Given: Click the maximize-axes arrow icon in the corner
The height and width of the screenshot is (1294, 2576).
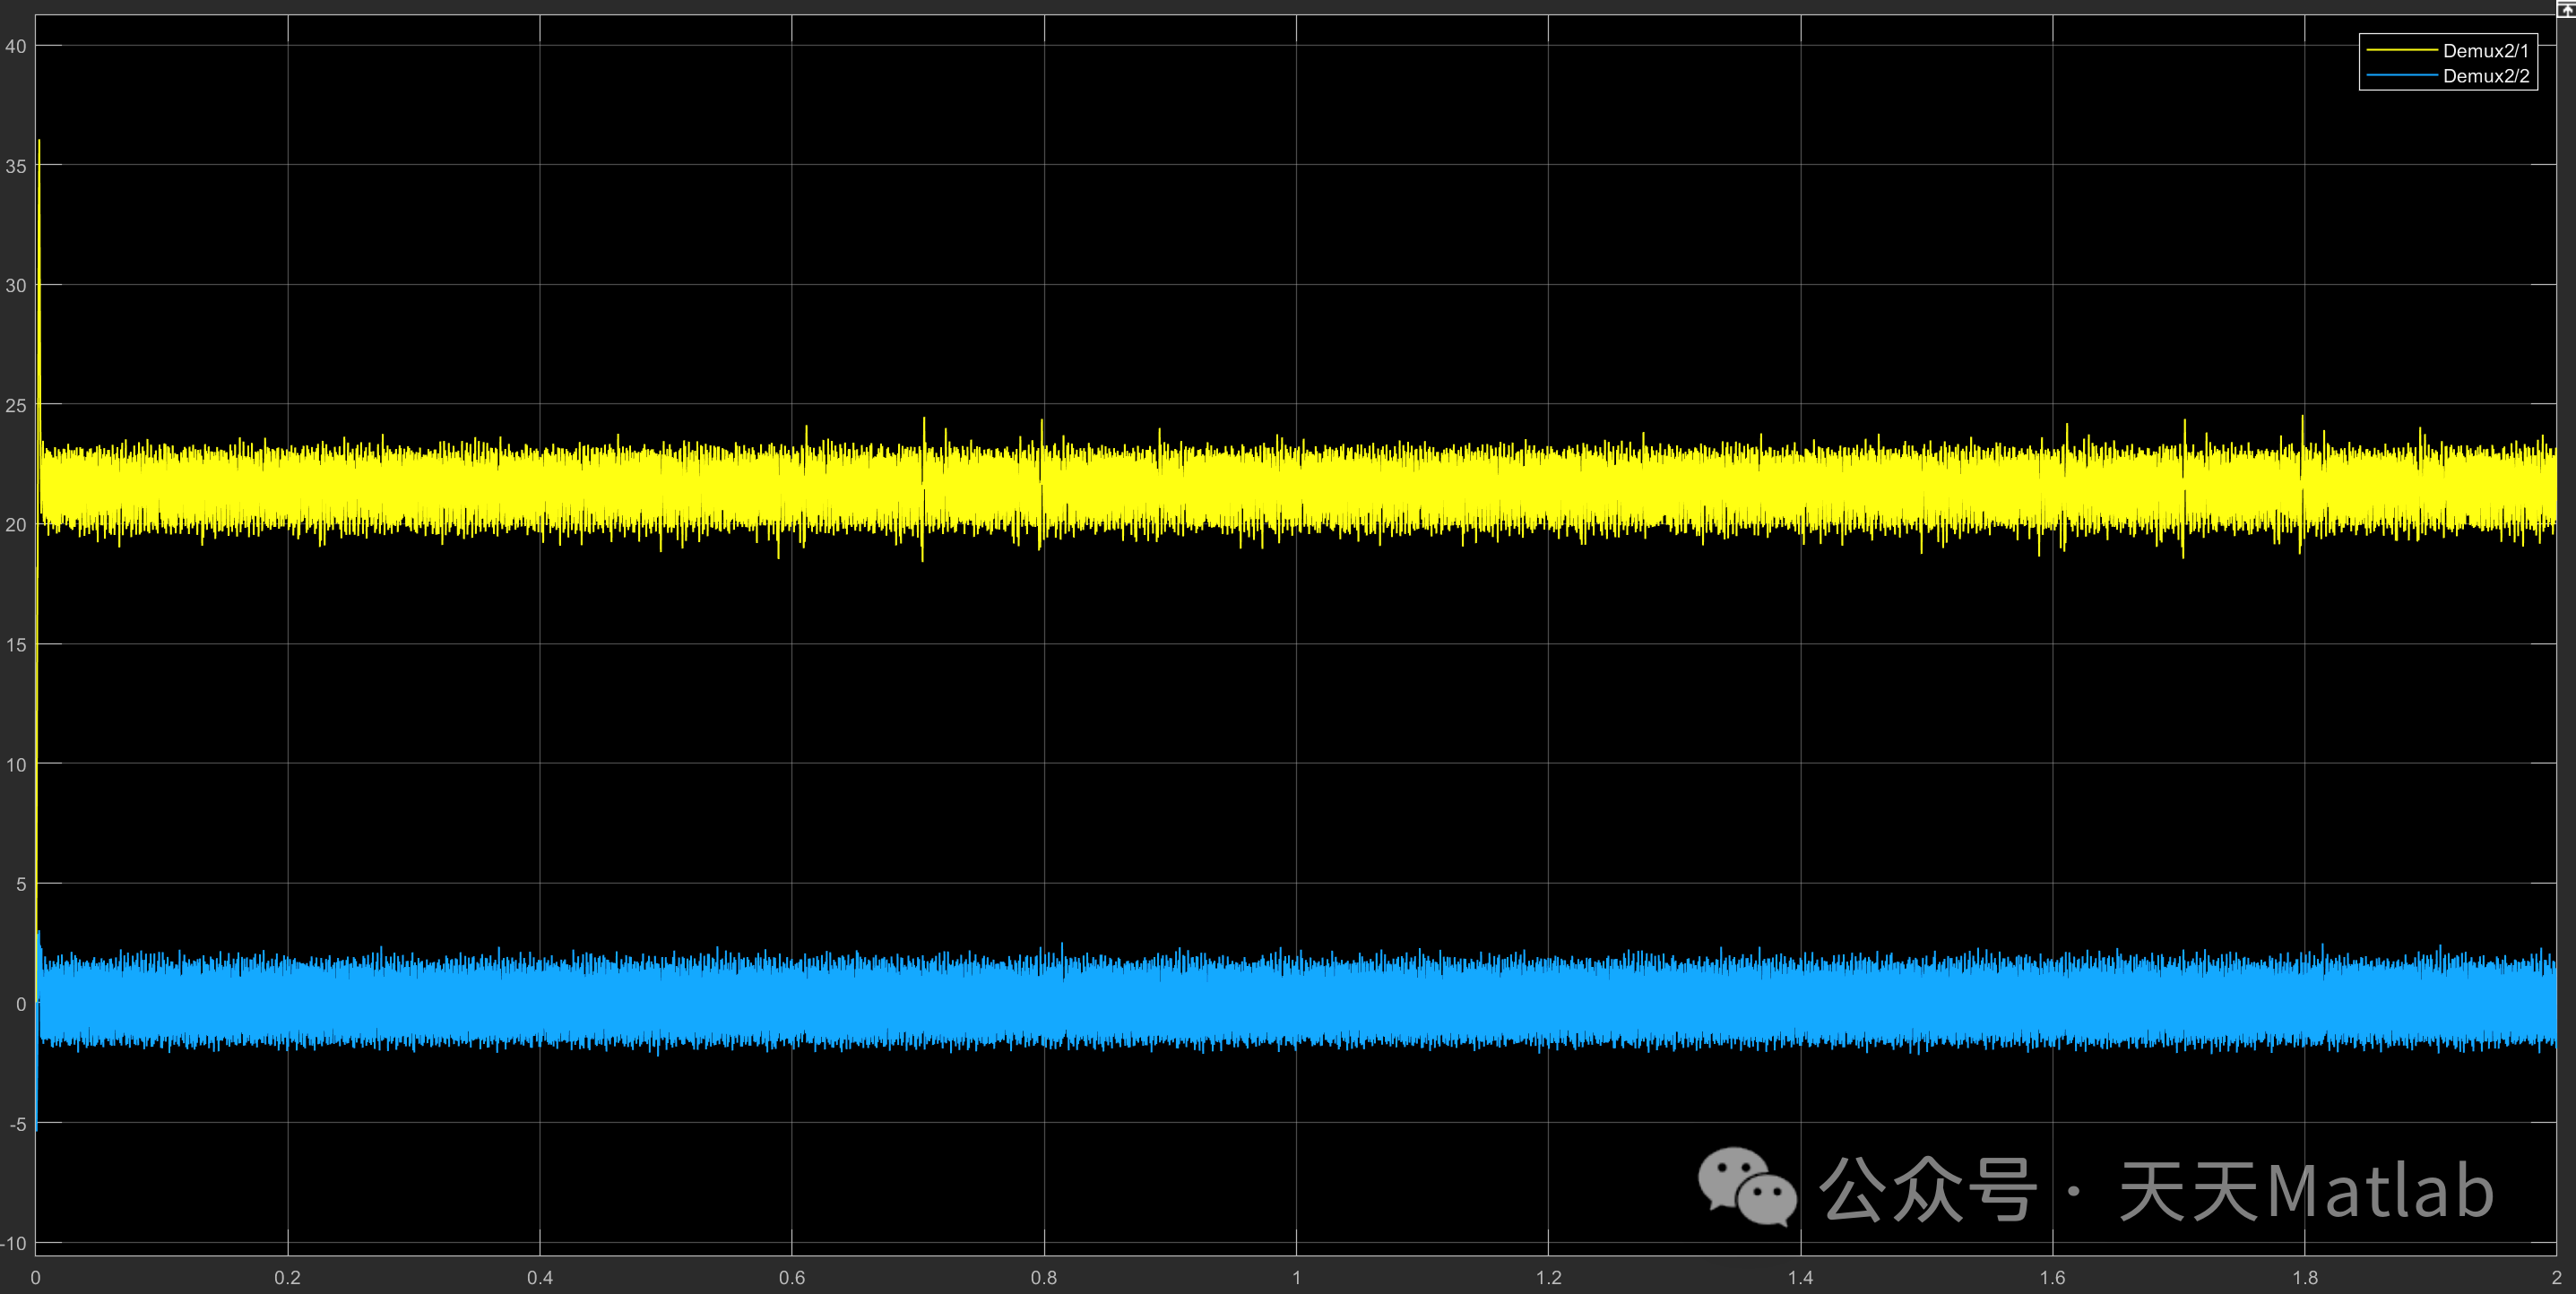Looking at the screenshot, I should [x=2567, y=8].
